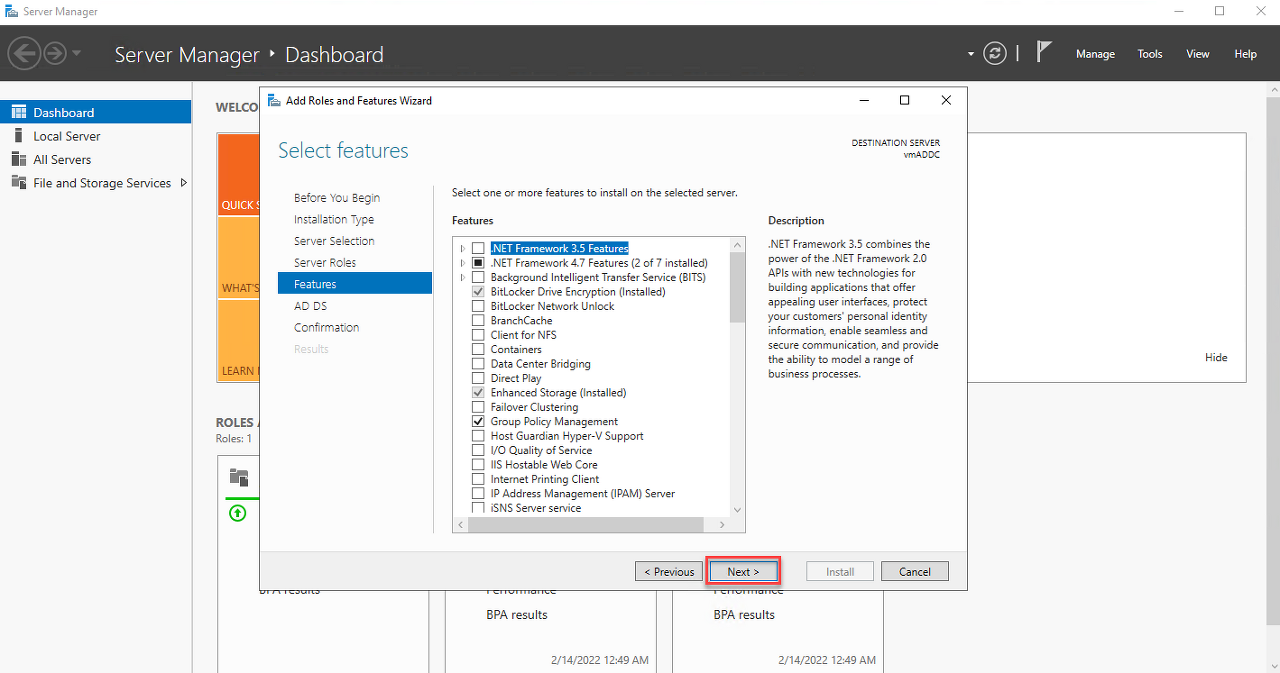
Task: Select the Features wizard step
Action: (355, 284)
